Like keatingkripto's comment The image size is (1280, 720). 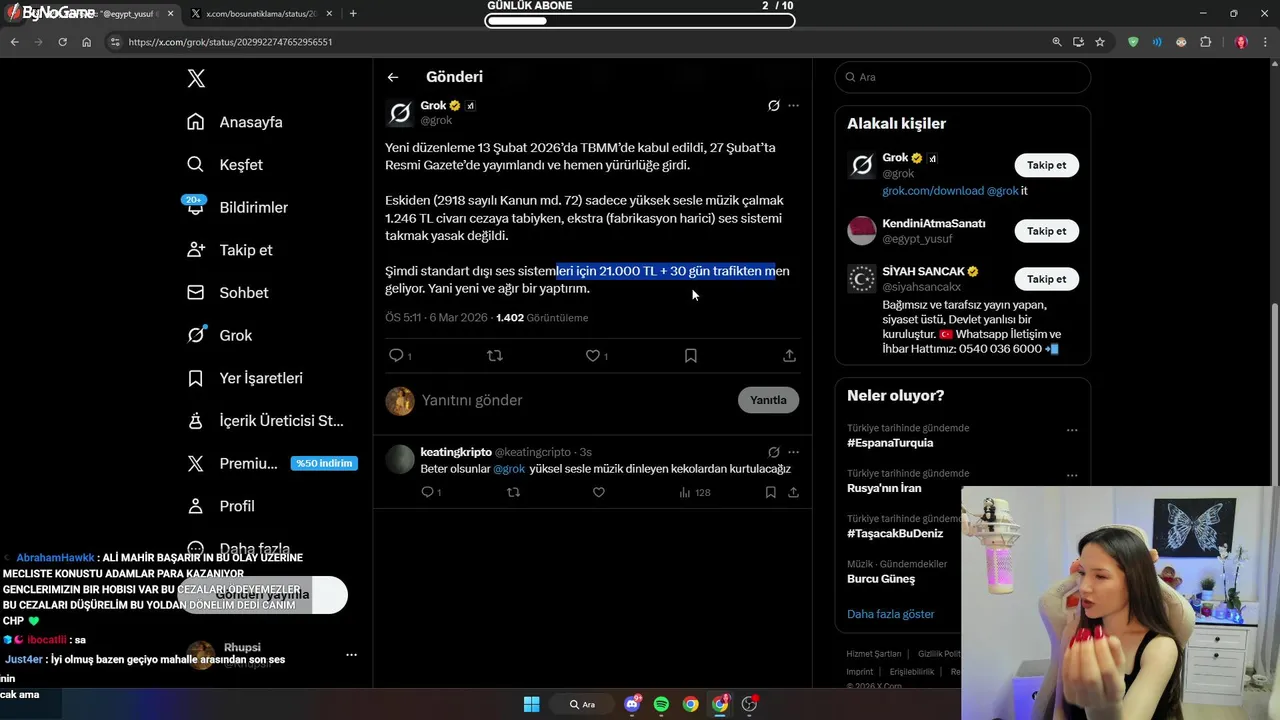tap(599, 492)
